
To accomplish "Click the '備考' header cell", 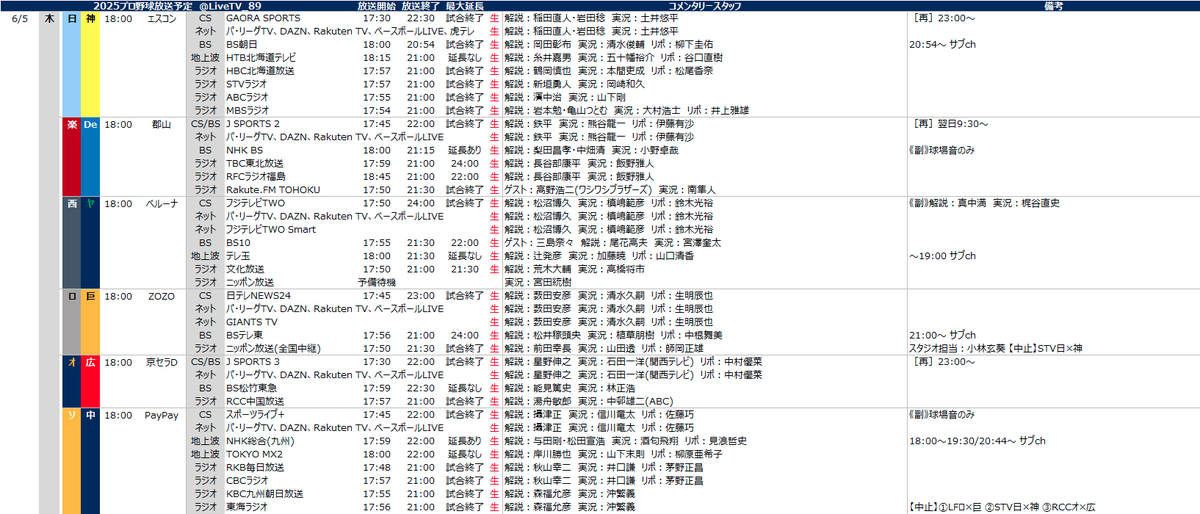I will point(1054,6).
